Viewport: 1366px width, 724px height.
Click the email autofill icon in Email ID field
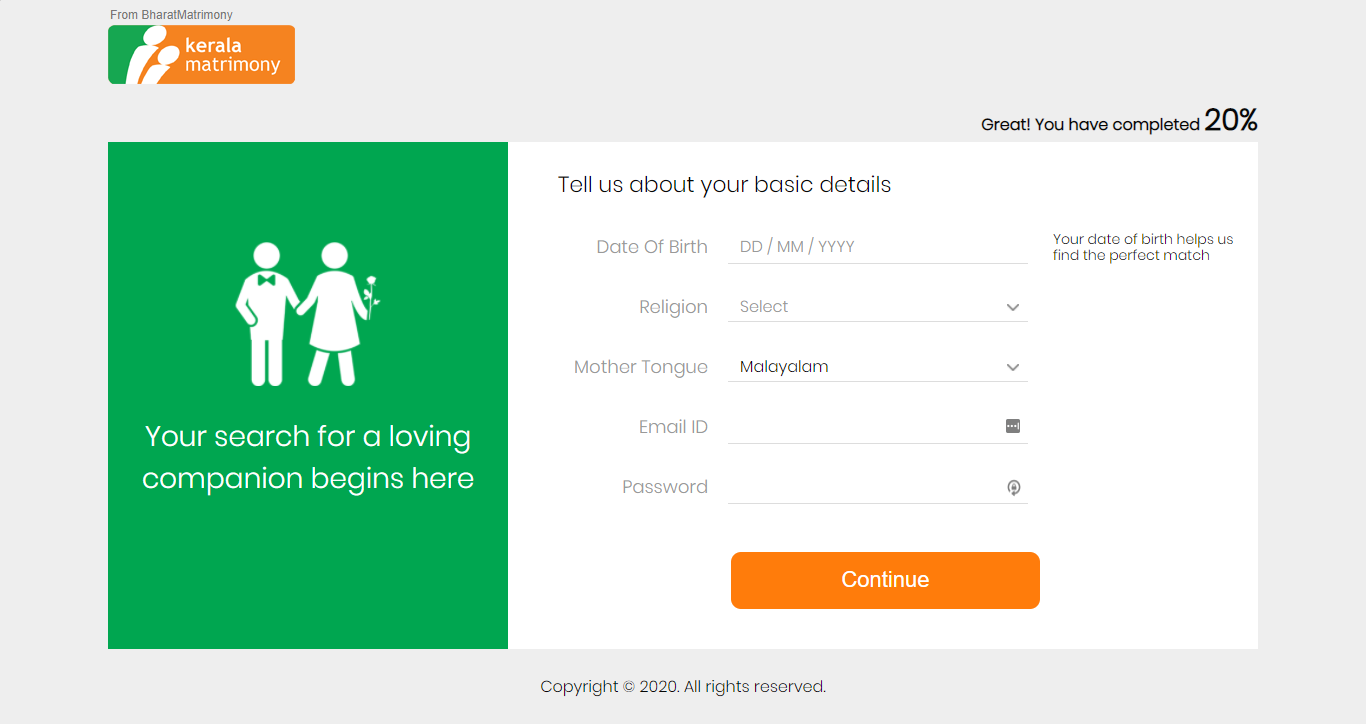(1012, 427)
